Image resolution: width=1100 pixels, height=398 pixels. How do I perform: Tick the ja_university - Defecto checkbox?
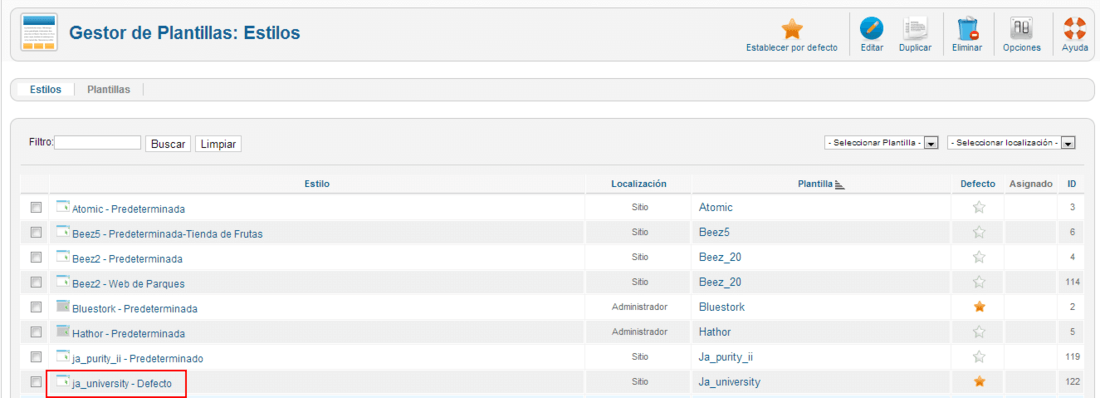click(36, 382)
